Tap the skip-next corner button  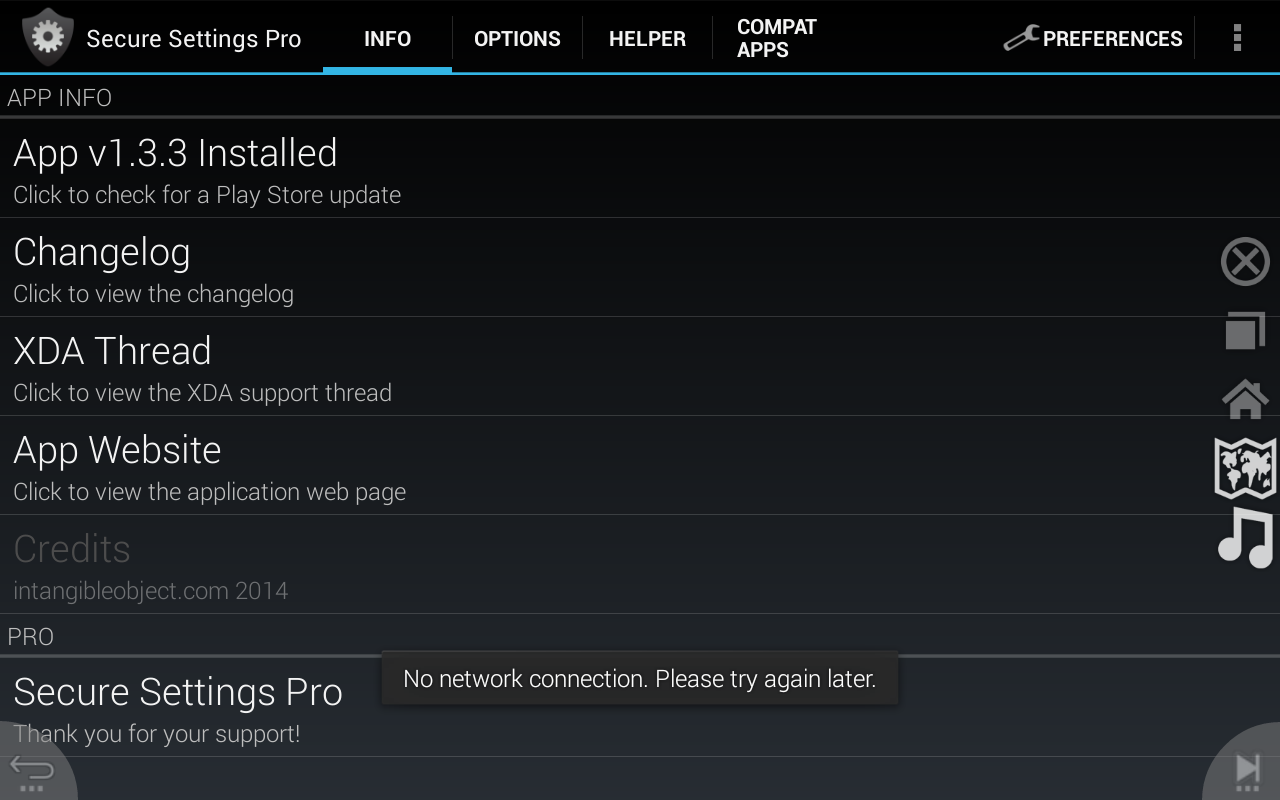[1247, 769]
